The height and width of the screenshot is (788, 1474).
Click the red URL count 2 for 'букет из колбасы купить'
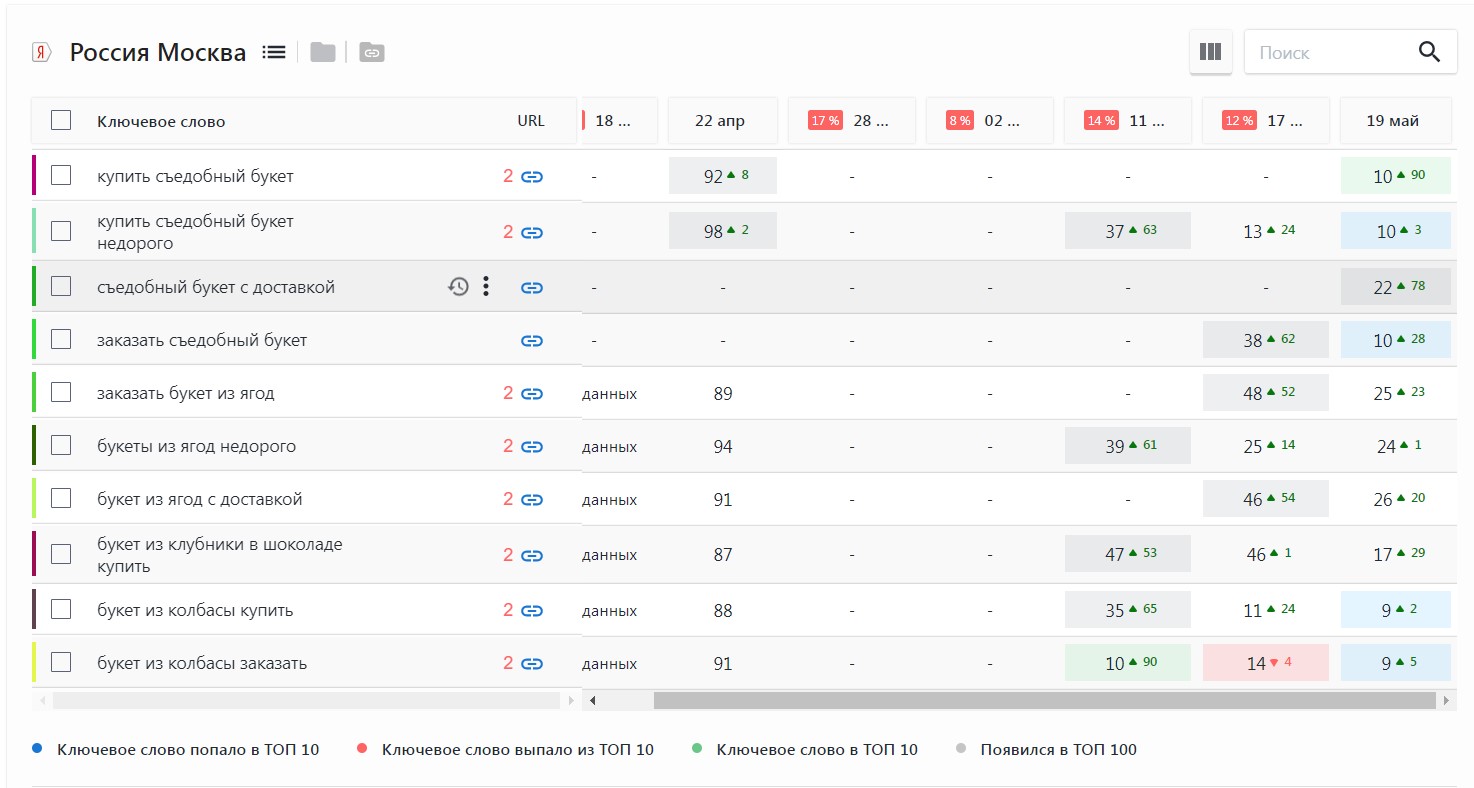click(x=508, y=610)
